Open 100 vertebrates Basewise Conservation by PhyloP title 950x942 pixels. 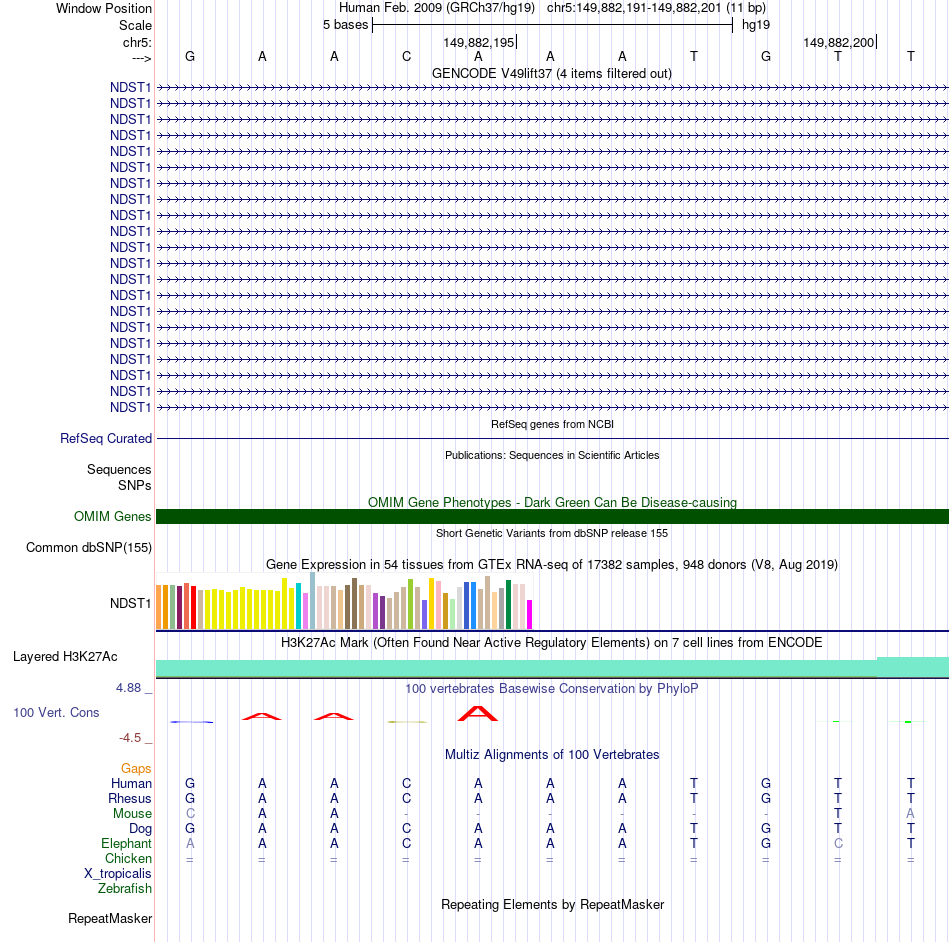click(x=551, y=689)
